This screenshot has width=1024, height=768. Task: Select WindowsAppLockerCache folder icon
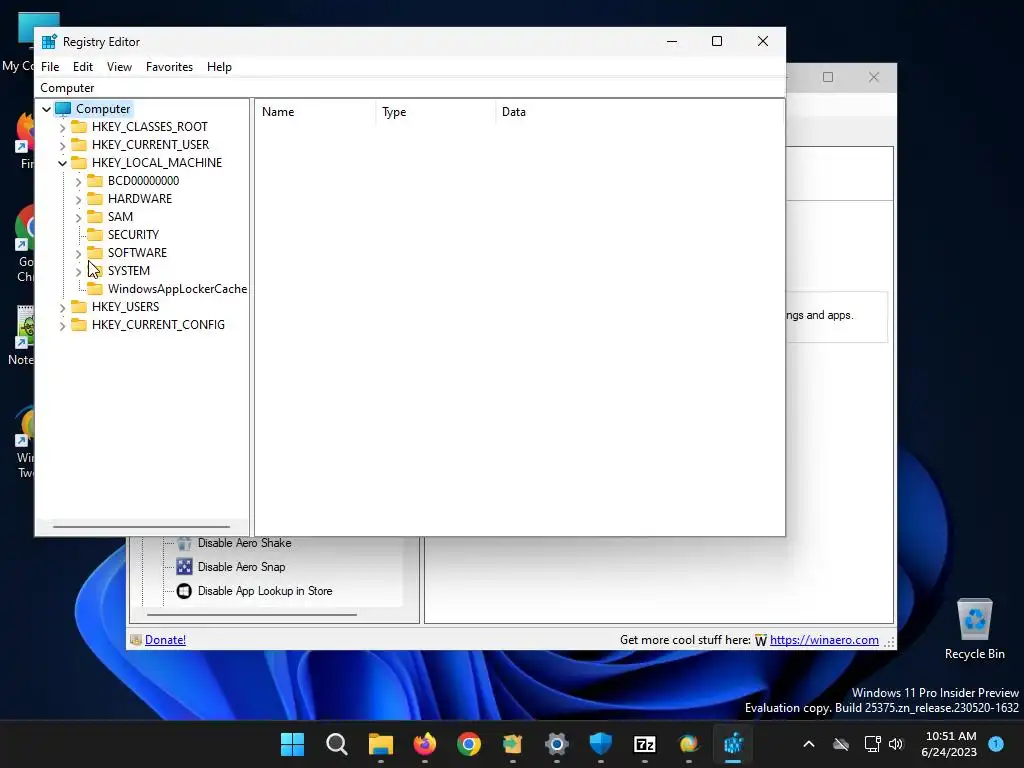[x=95, y=288]
